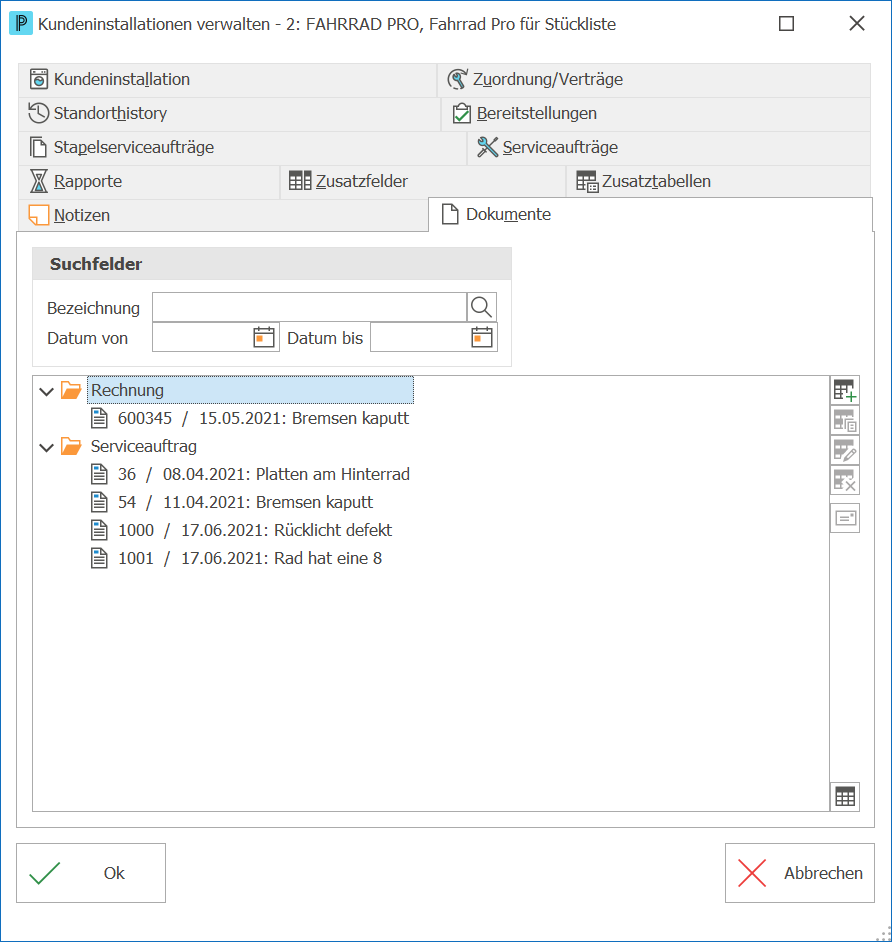Image resolution: width=892 pixels, height=942 pixels.
Task: Click the Rechnung folder icon
Action: coord(71,390)
